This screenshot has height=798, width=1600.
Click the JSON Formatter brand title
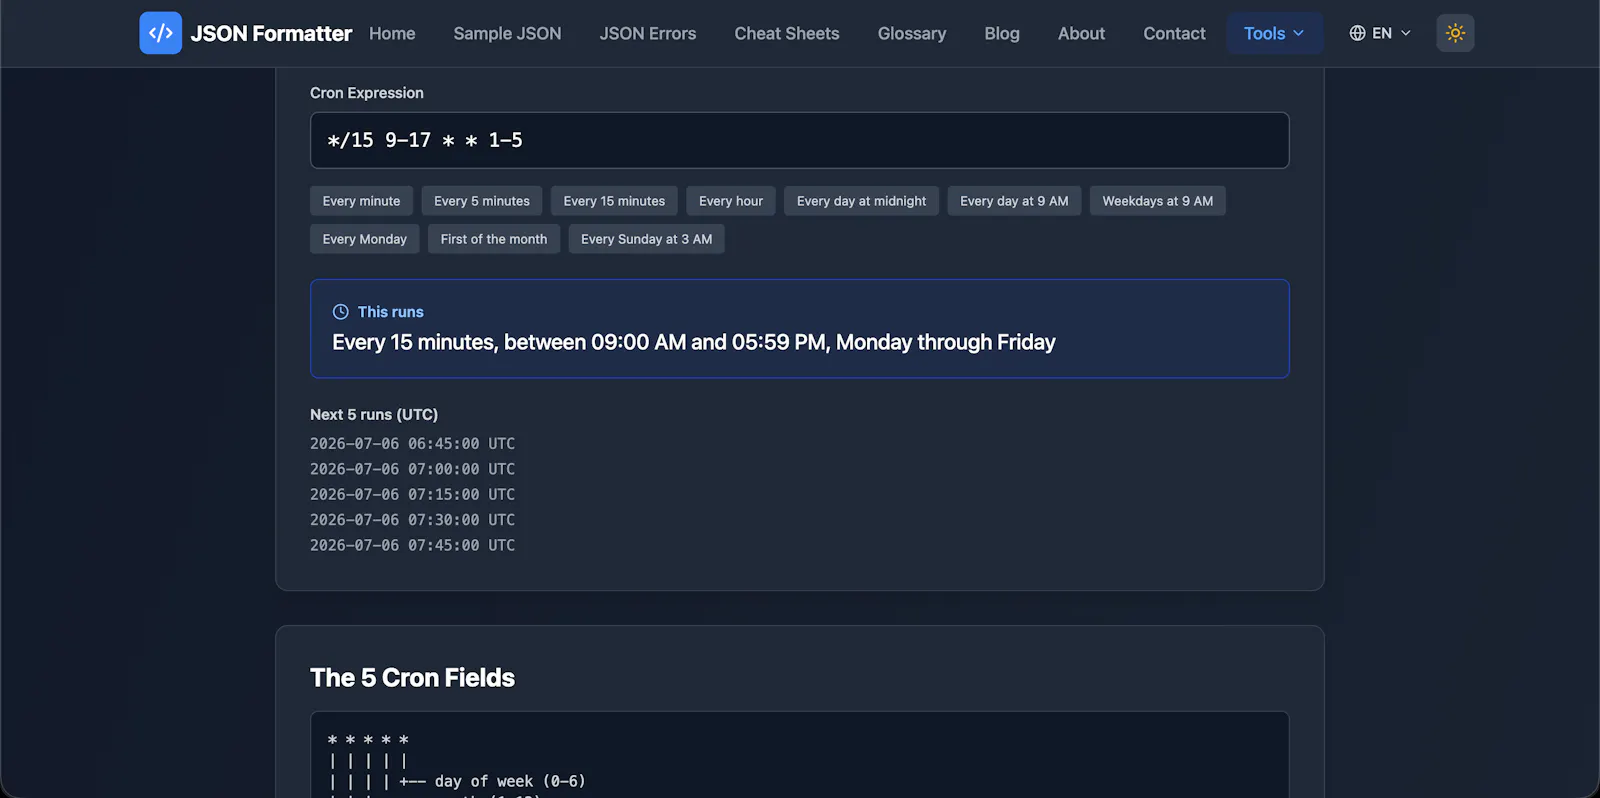point(271,33)
